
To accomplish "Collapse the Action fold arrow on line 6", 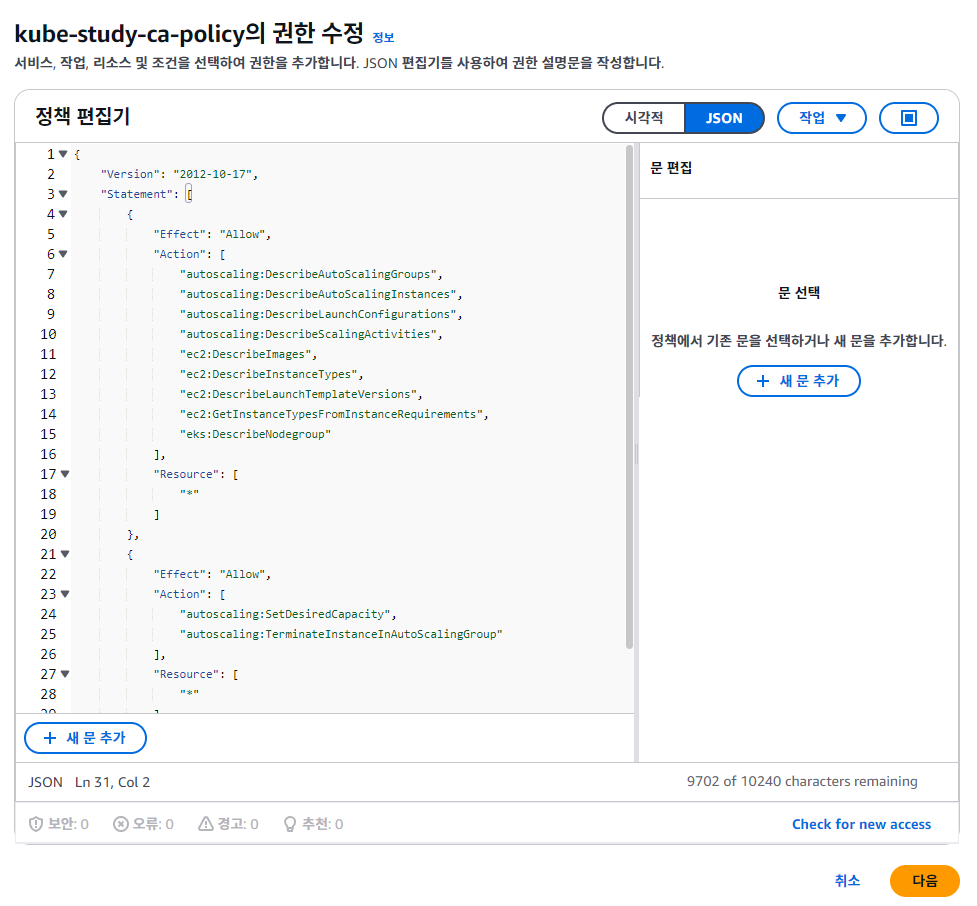I will (63, 254).
